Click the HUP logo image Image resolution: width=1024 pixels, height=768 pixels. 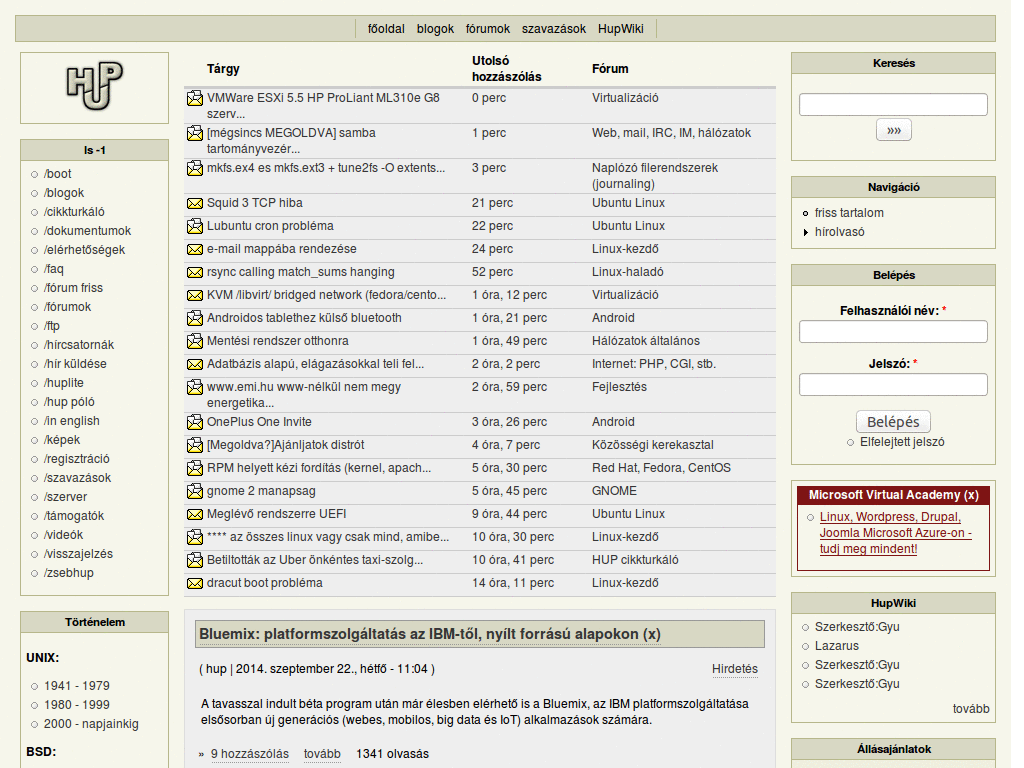coord(93,88)
